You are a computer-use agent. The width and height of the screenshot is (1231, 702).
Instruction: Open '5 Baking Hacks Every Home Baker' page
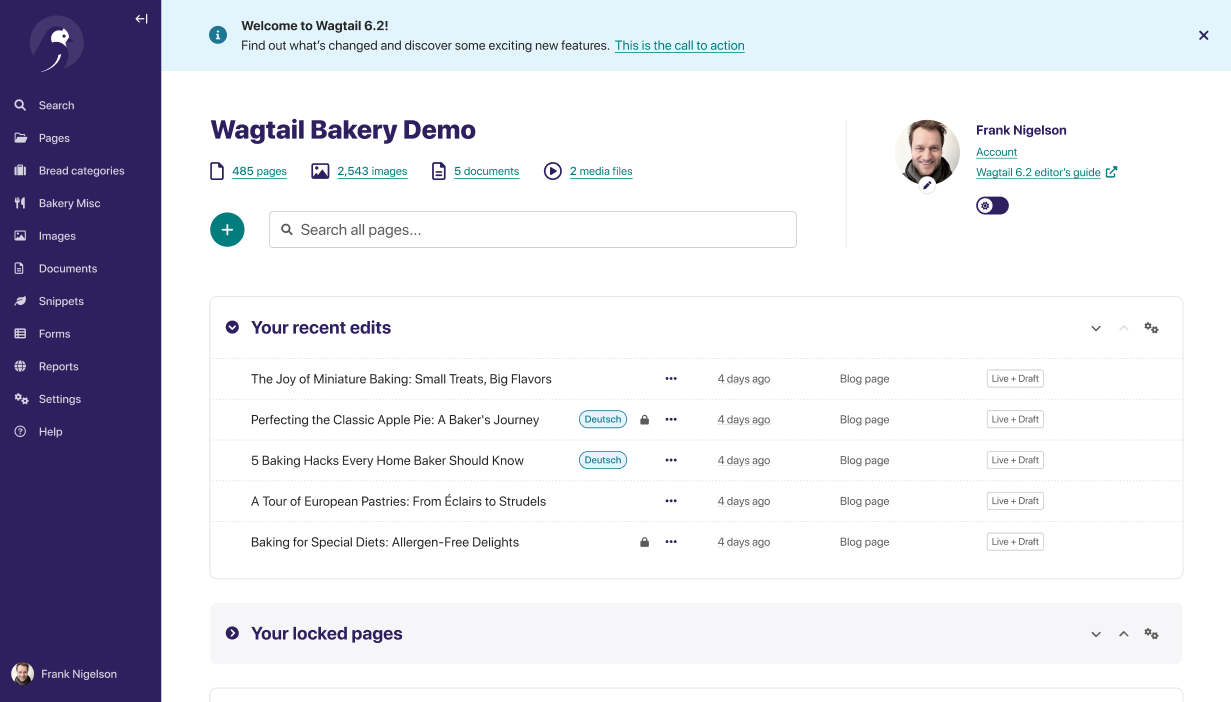tap(387, 461)
